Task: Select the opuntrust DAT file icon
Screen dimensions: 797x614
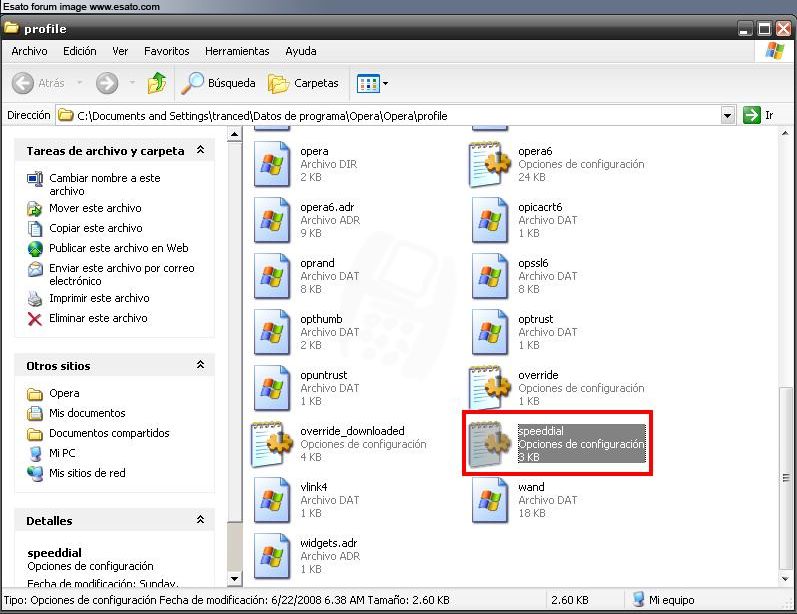Action: pos(272,388)
